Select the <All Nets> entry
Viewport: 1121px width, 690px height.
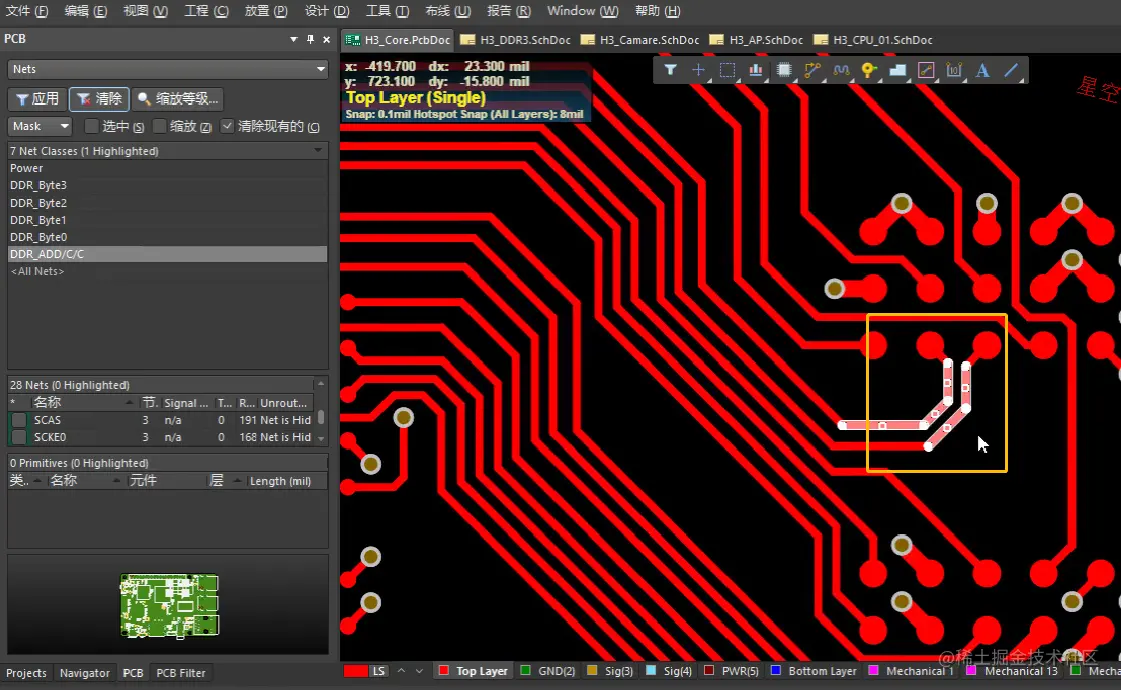[167, 271]
